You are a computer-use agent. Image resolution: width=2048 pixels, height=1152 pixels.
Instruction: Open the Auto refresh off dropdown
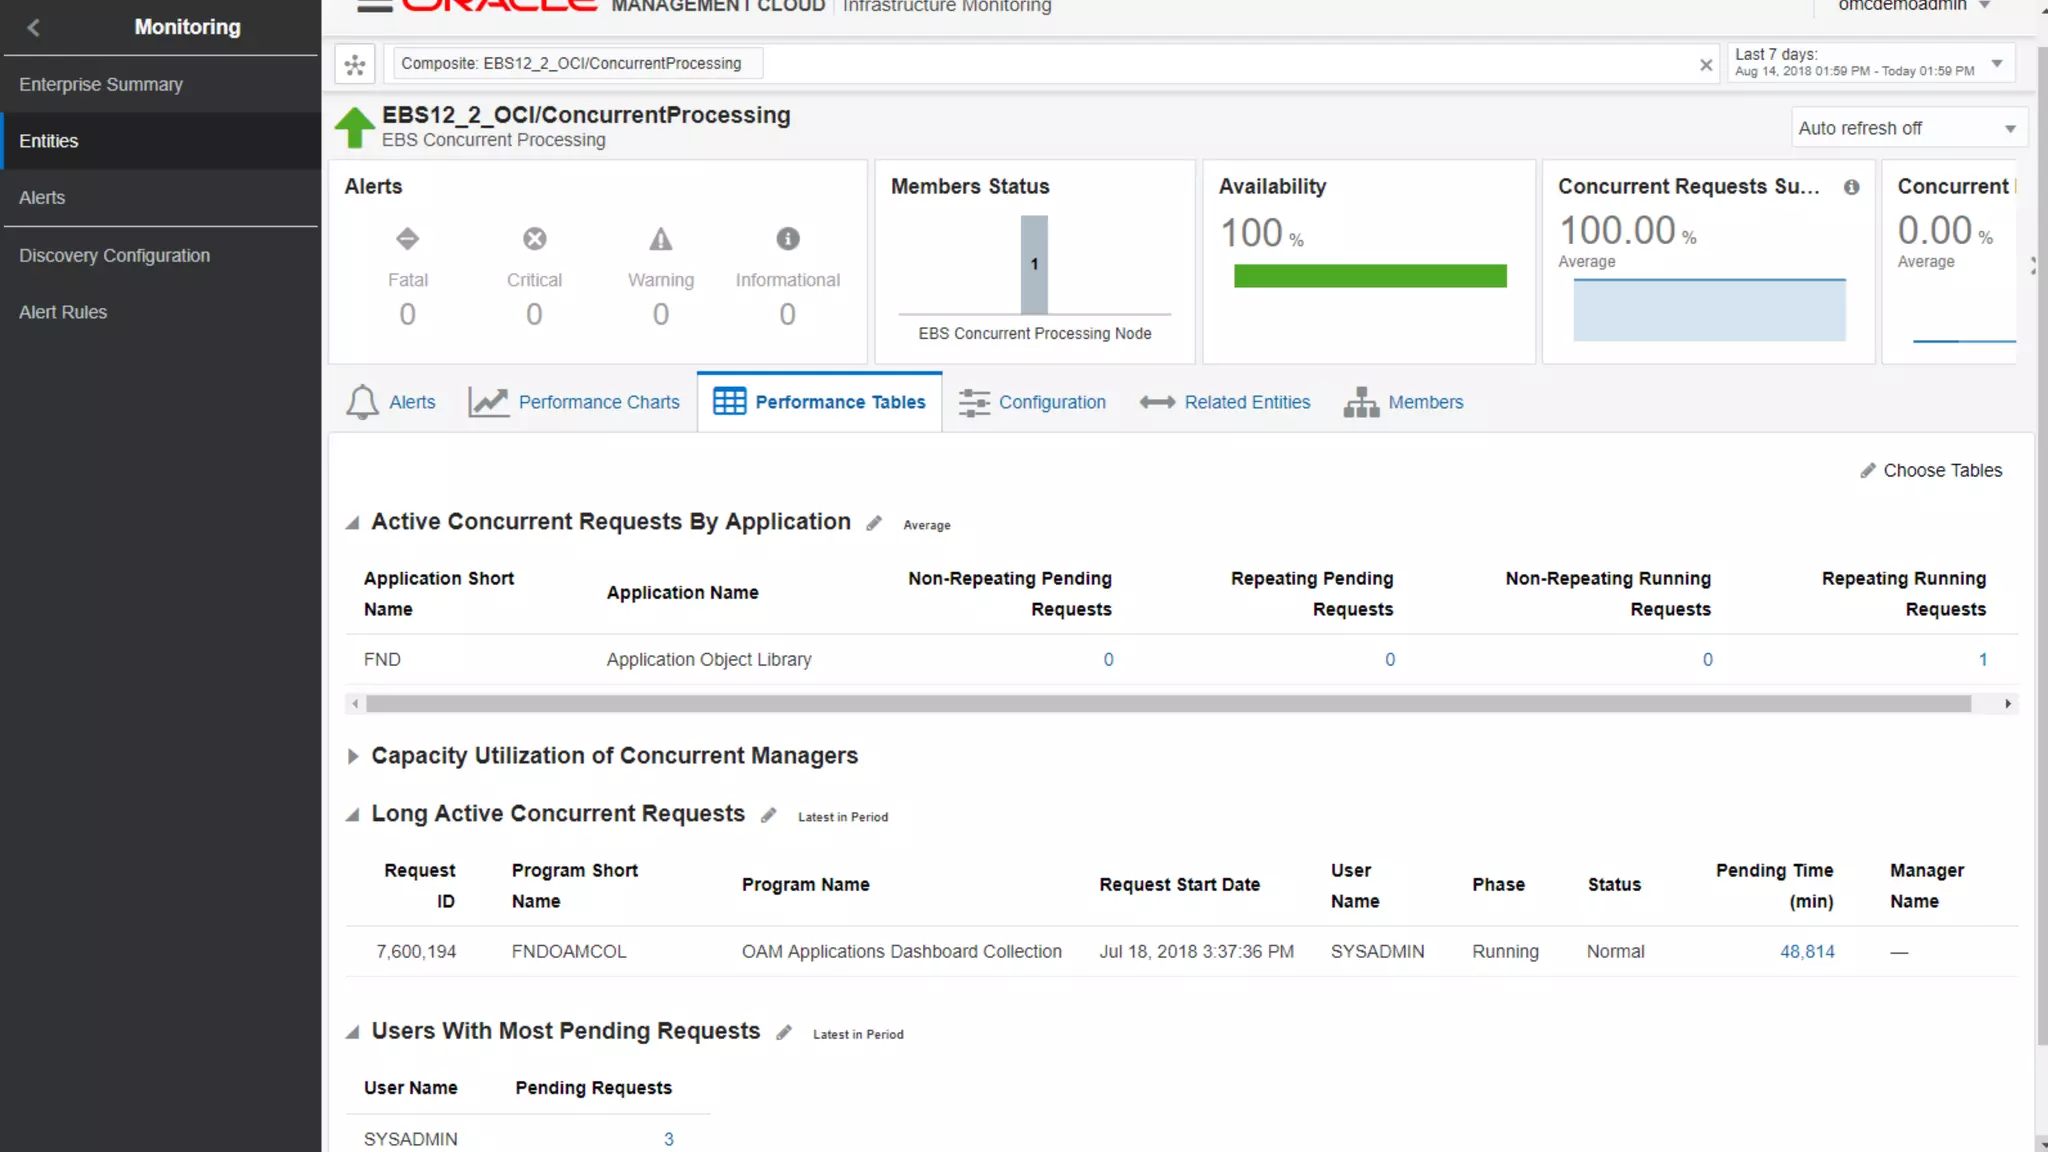click(x=1908, y=128)
